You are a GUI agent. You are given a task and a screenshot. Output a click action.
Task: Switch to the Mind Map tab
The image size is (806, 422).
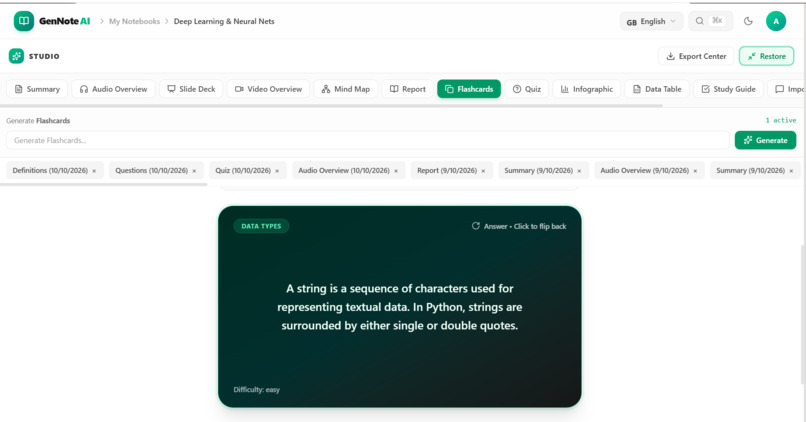[346, 89]
